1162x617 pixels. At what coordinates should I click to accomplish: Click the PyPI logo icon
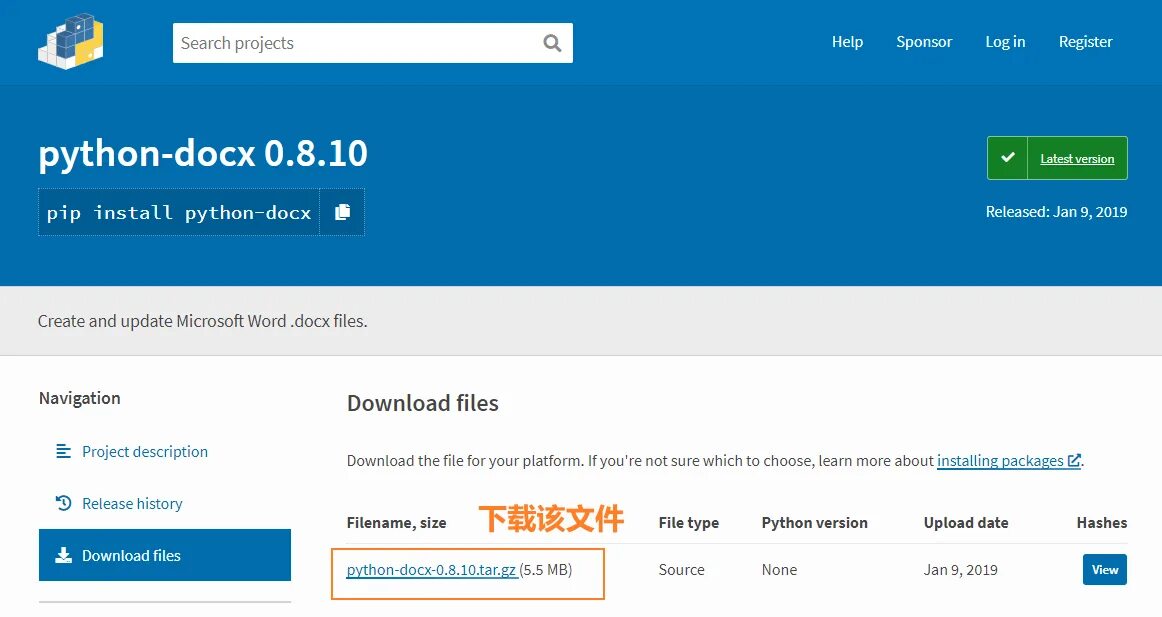coord(70,41)
